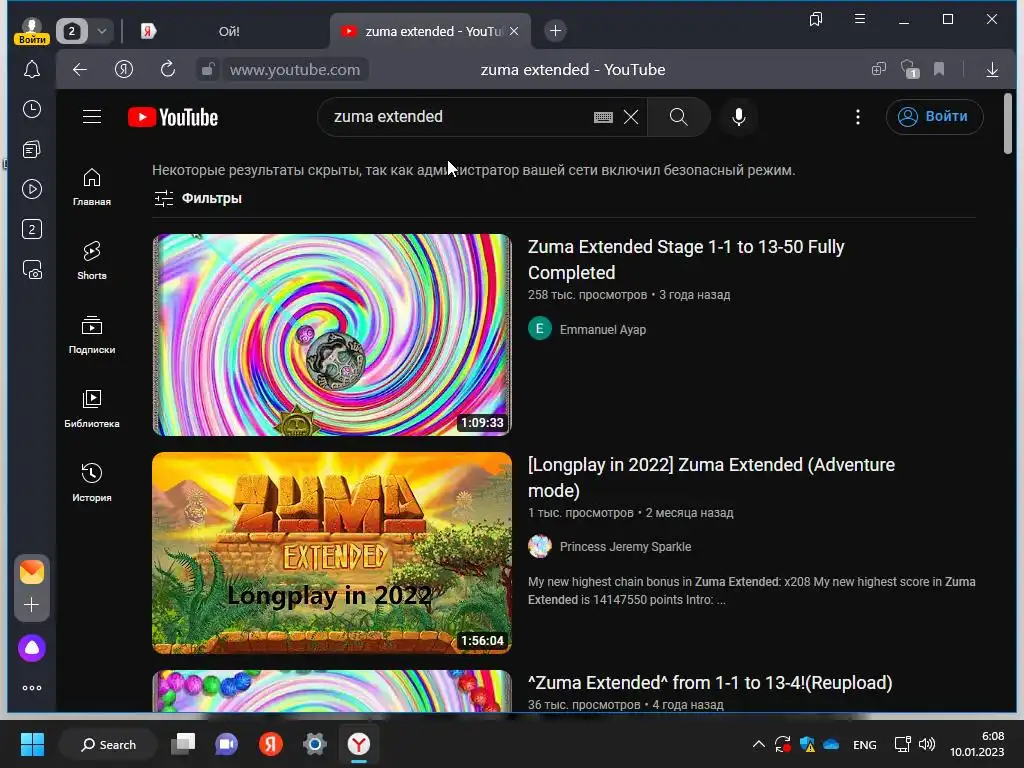Viewport: 1024px width, 768px height.
Task: Click the Войти sign-in button on YouTube
Action: pyautogui.click(x=935, y=117)
